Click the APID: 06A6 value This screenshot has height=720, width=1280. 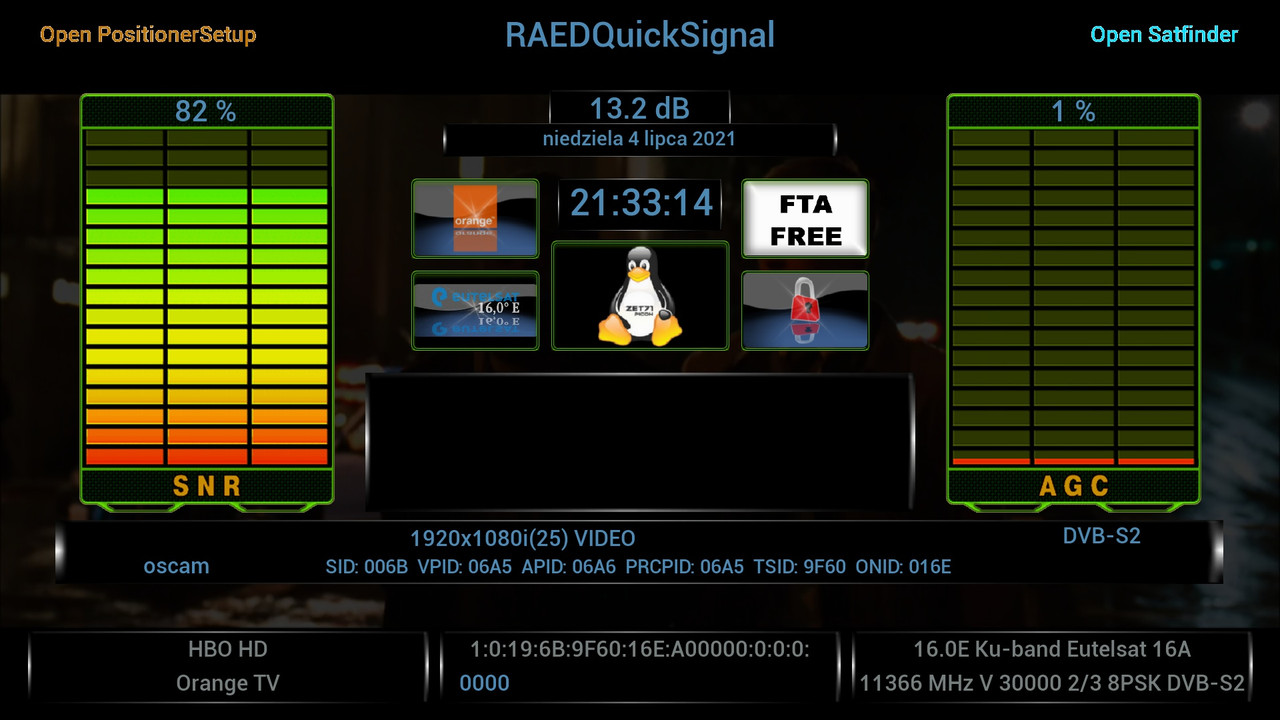point(568,567)
